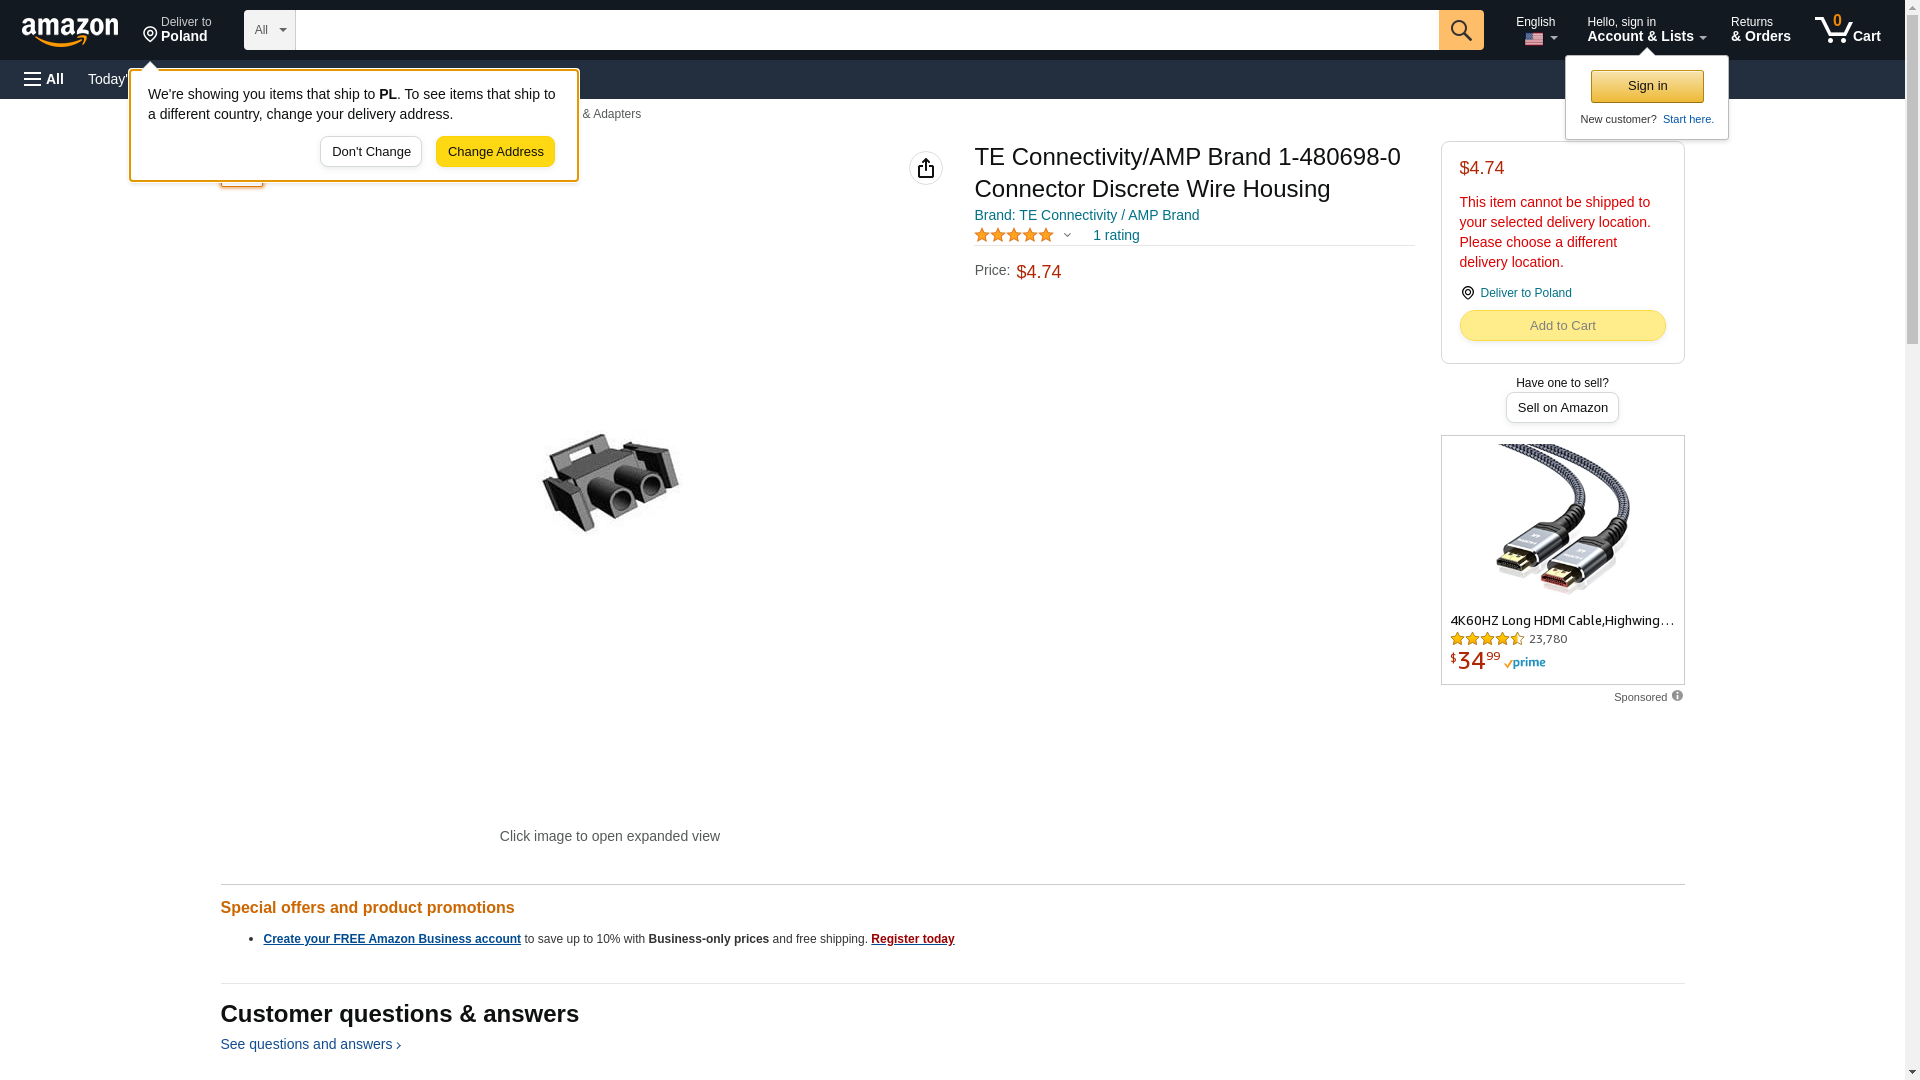This screenshot has width=1920, height=1080.
Task: Expand Account & Lists menu
Action: pyautogui.click(x=1646, y=30)
